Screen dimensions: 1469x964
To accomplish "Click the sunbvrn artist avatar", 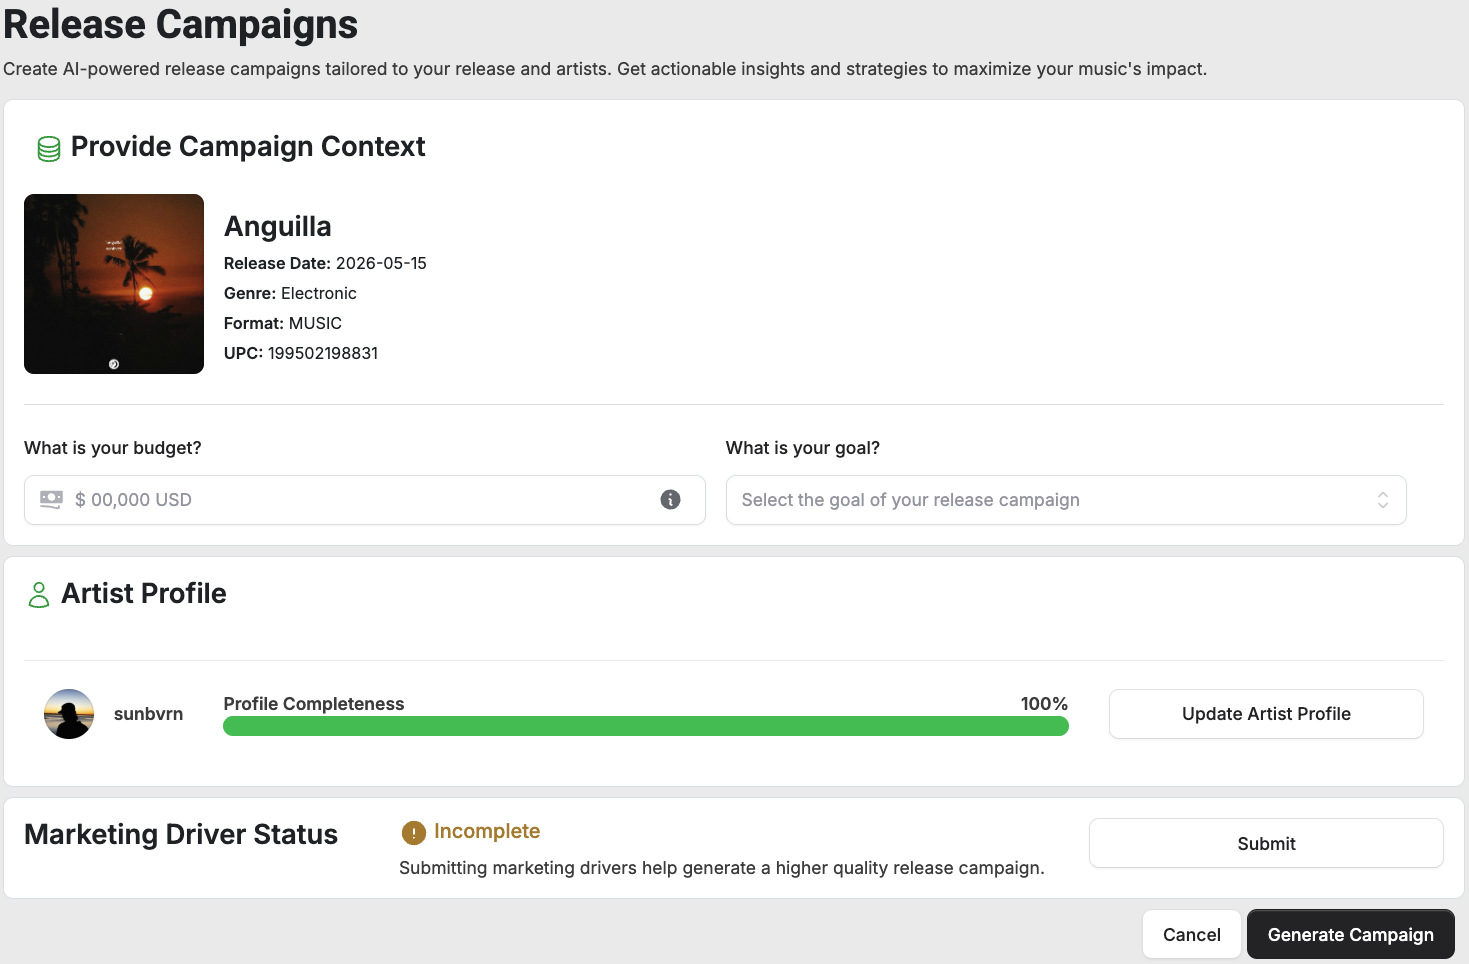I will click(69, 714).
